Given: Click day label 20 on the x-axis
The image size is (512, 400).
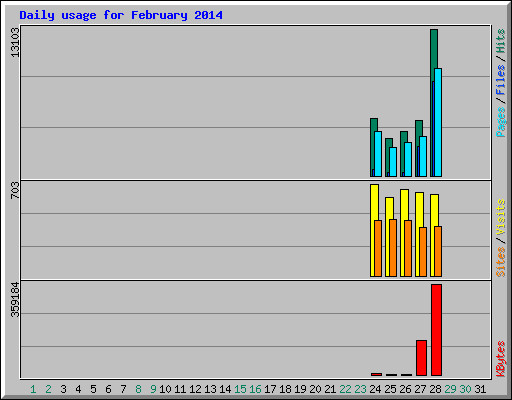Looking at the screenshot, I should [315, 389].
